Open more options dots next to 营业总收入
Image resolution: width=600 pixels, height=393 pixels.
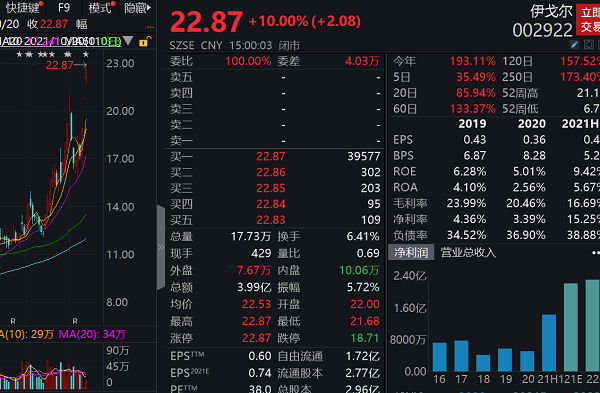tap(595, 253)
